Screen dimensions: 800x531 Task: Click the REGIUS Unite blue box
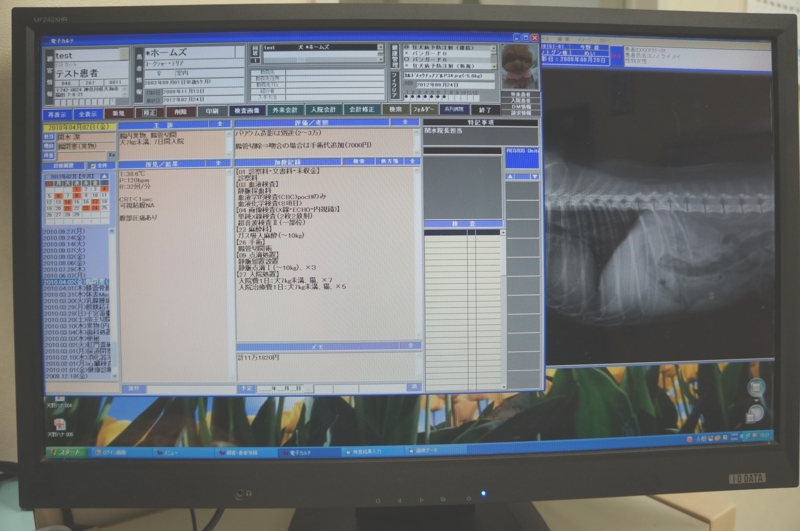click(x=522, y=158)
